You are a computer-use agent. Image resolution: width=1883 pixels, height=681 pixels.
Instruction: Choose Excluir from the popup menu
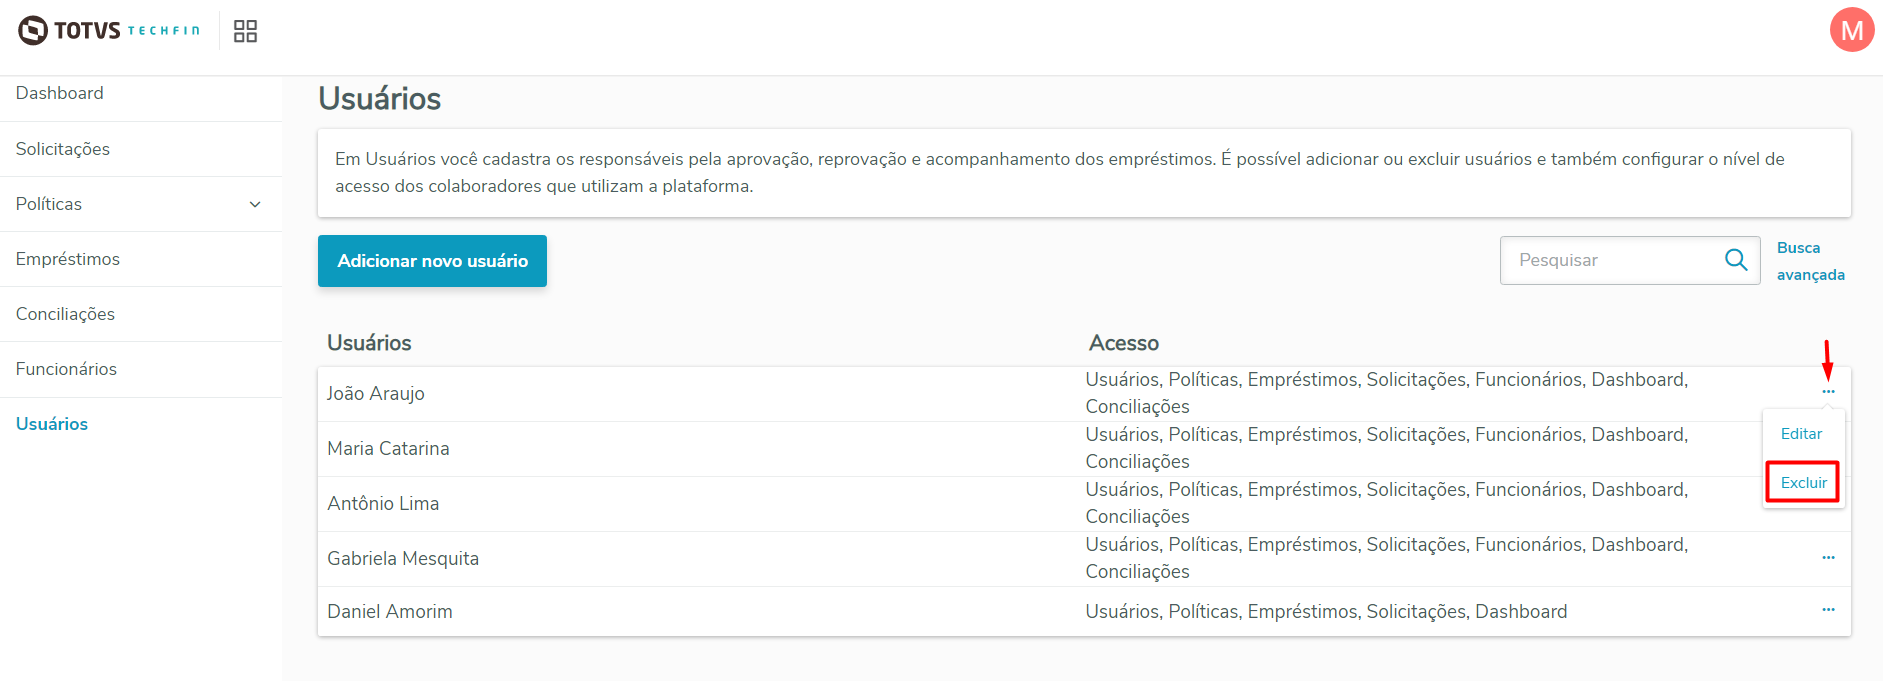(1803, 483)
